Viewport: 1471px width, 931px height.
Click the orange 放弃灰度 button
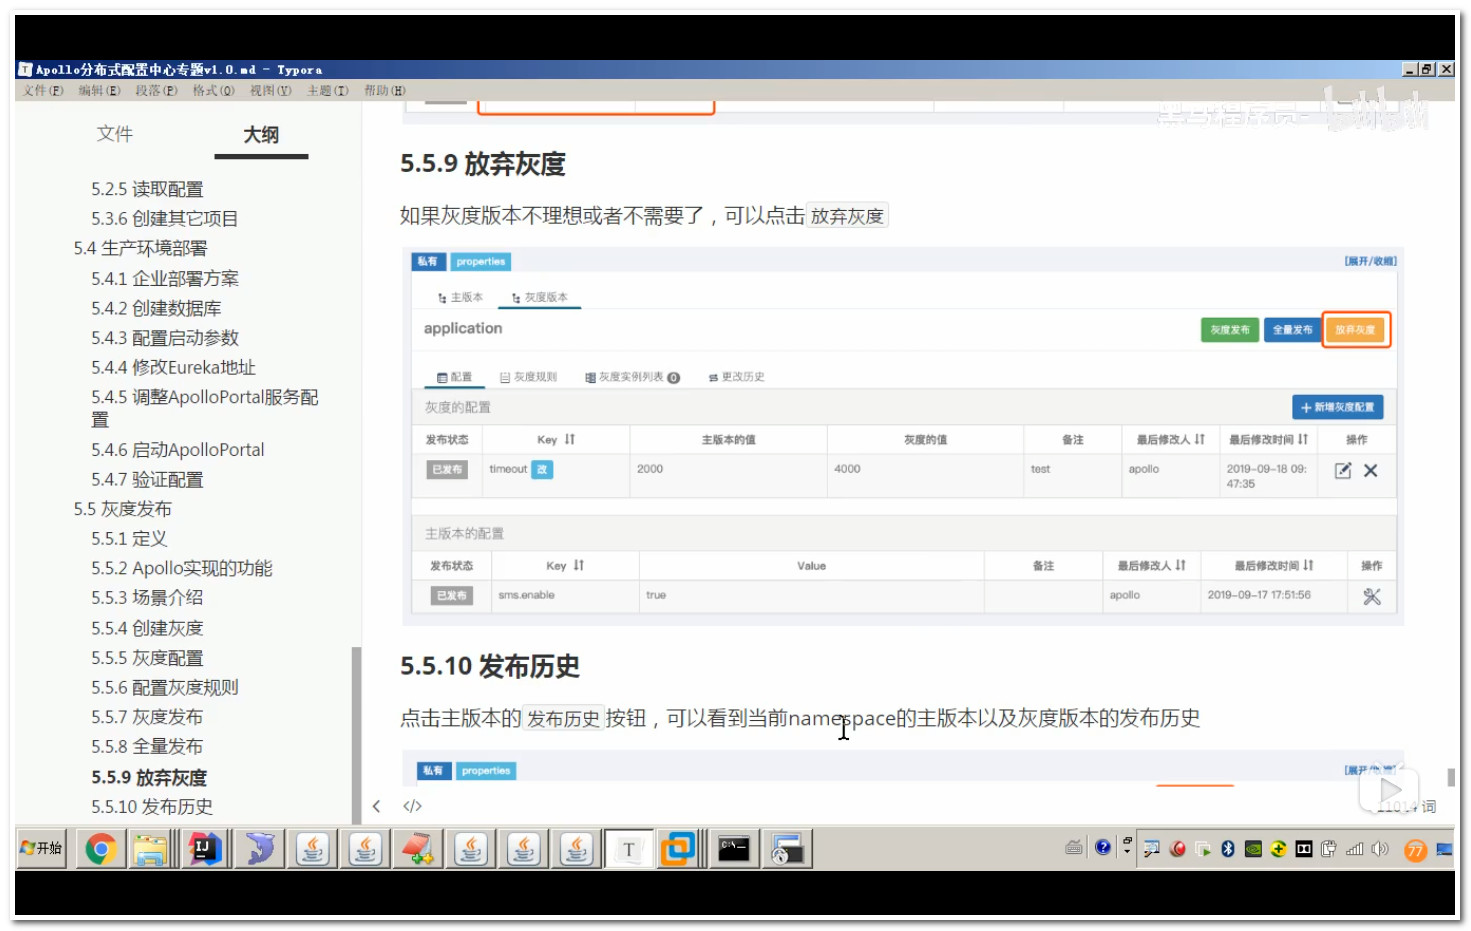coord(1355,330)
